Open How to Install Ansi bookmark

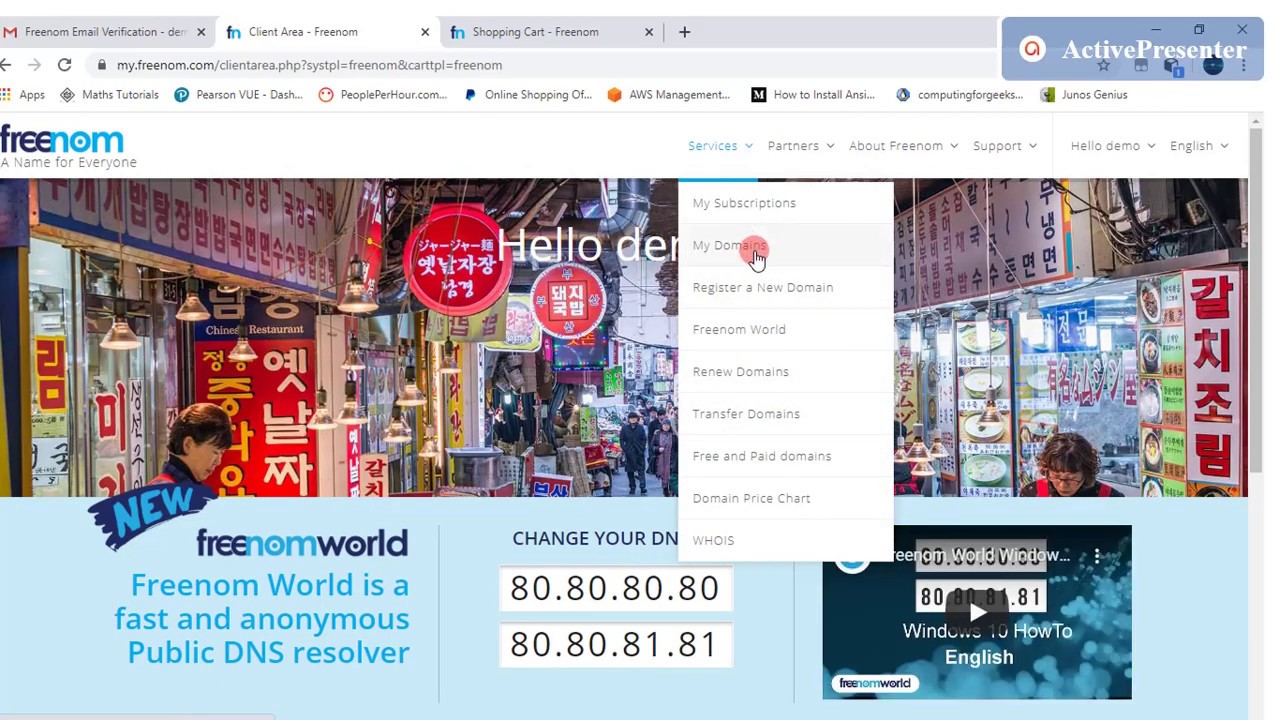click(812, 95)
